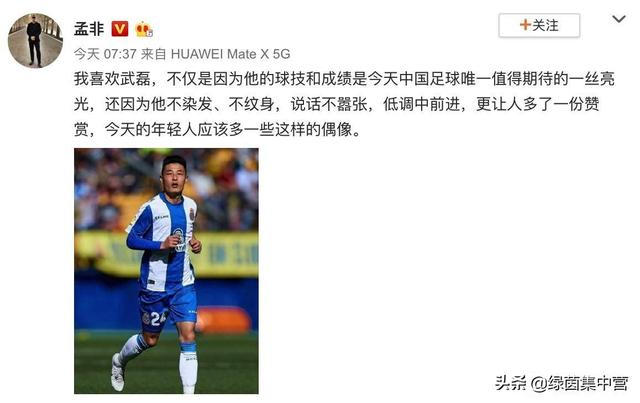This screenshot has height=403, width=640.
Task: Click the second line of post text
Action: click(x=337, y=104)
